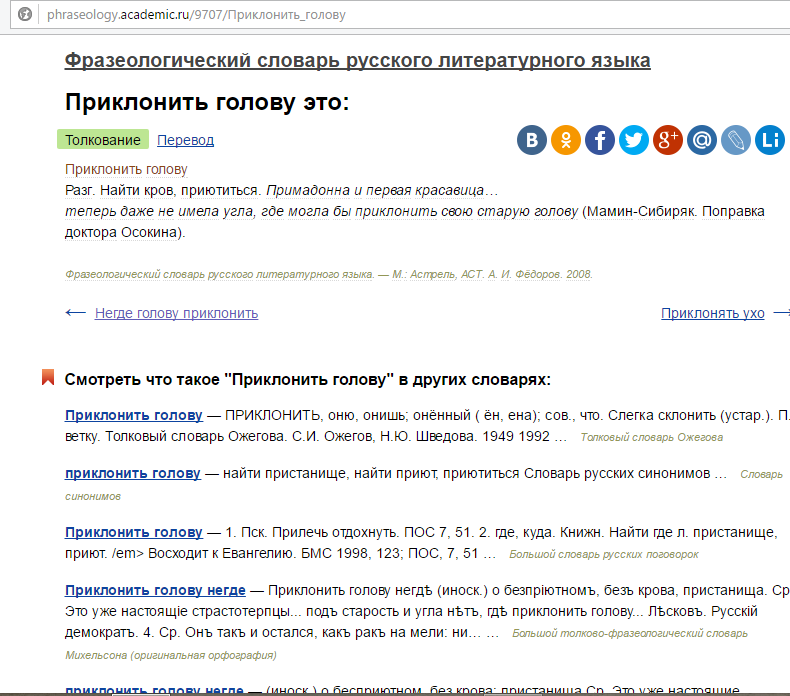Share on Google Plus
The width and height of the screenshot is (790, 696).
click(x=668, y=140)
